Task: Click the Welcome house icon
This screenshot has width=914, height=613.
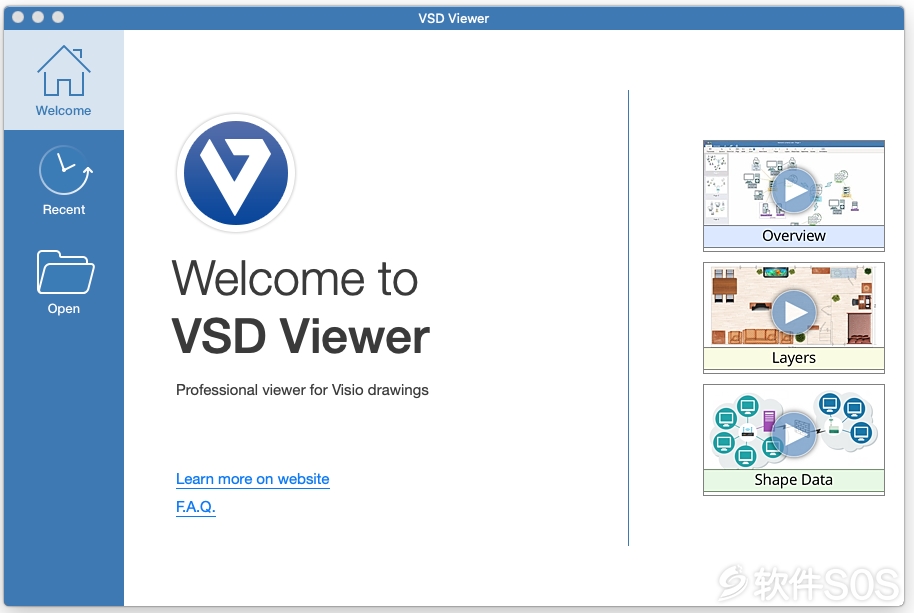Action: pyautogui.click(x=64, y=71)
